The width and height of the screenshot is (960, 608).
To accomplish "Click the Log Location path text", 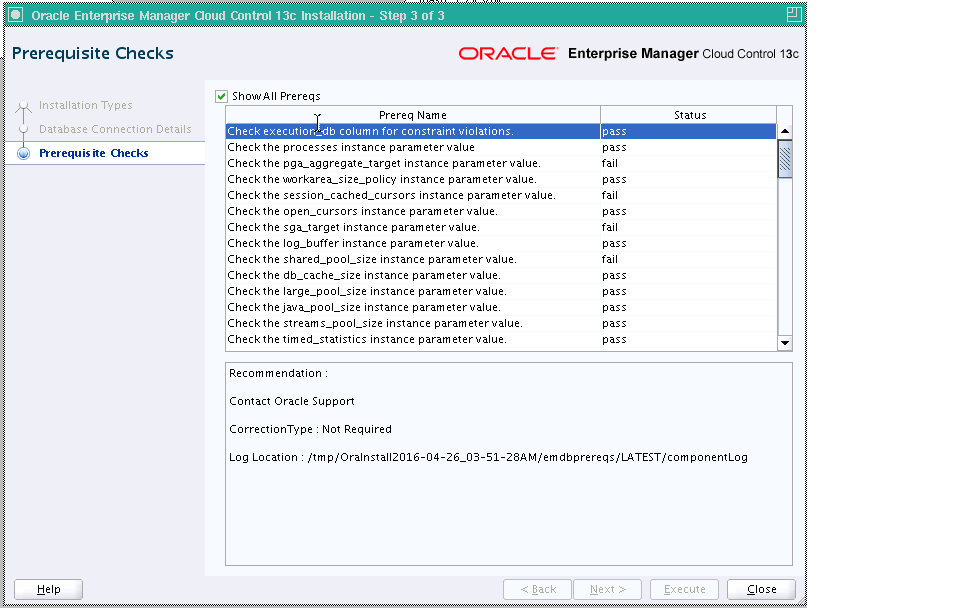I will coord(528,457).
